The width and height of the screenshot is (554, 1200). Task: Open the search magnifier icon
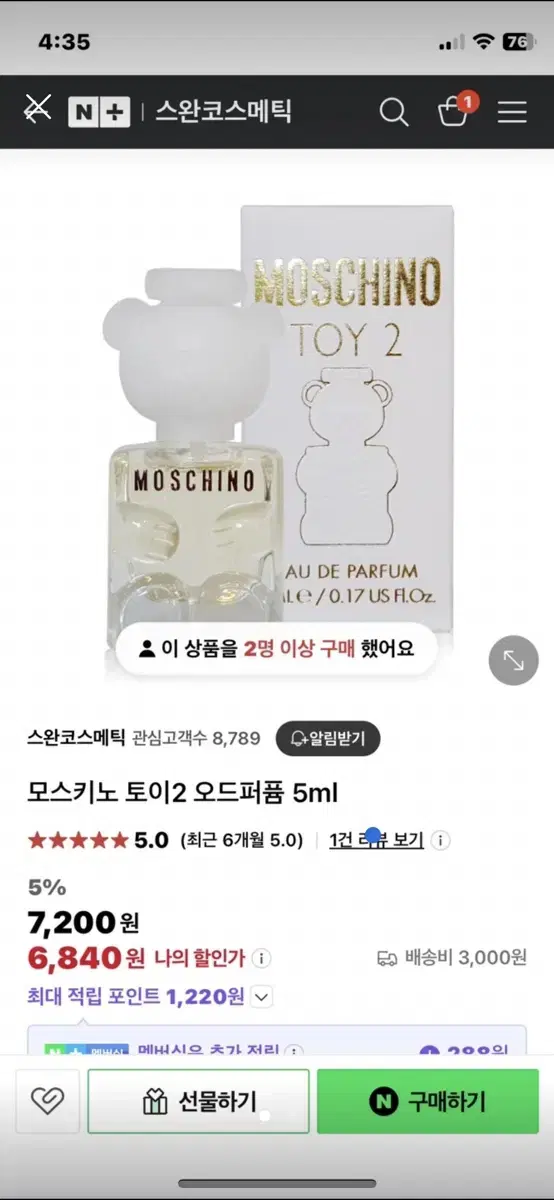(394, 112)
